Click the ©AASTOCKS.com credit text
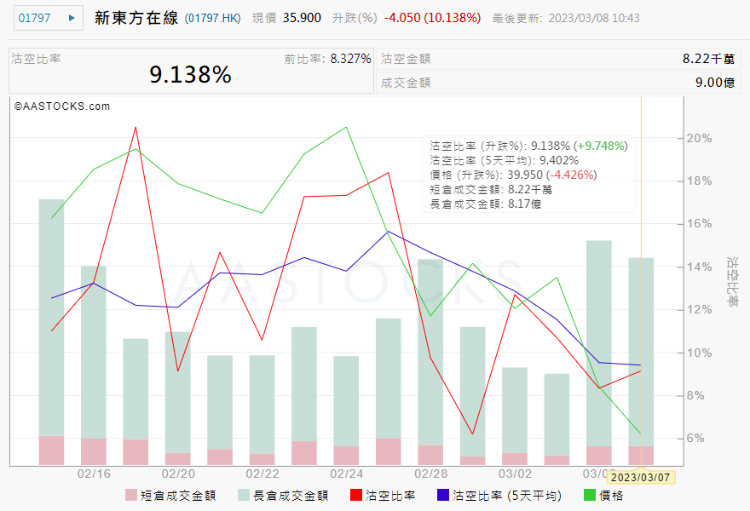Viewport: 750px width, 511px height. point(62,106)
